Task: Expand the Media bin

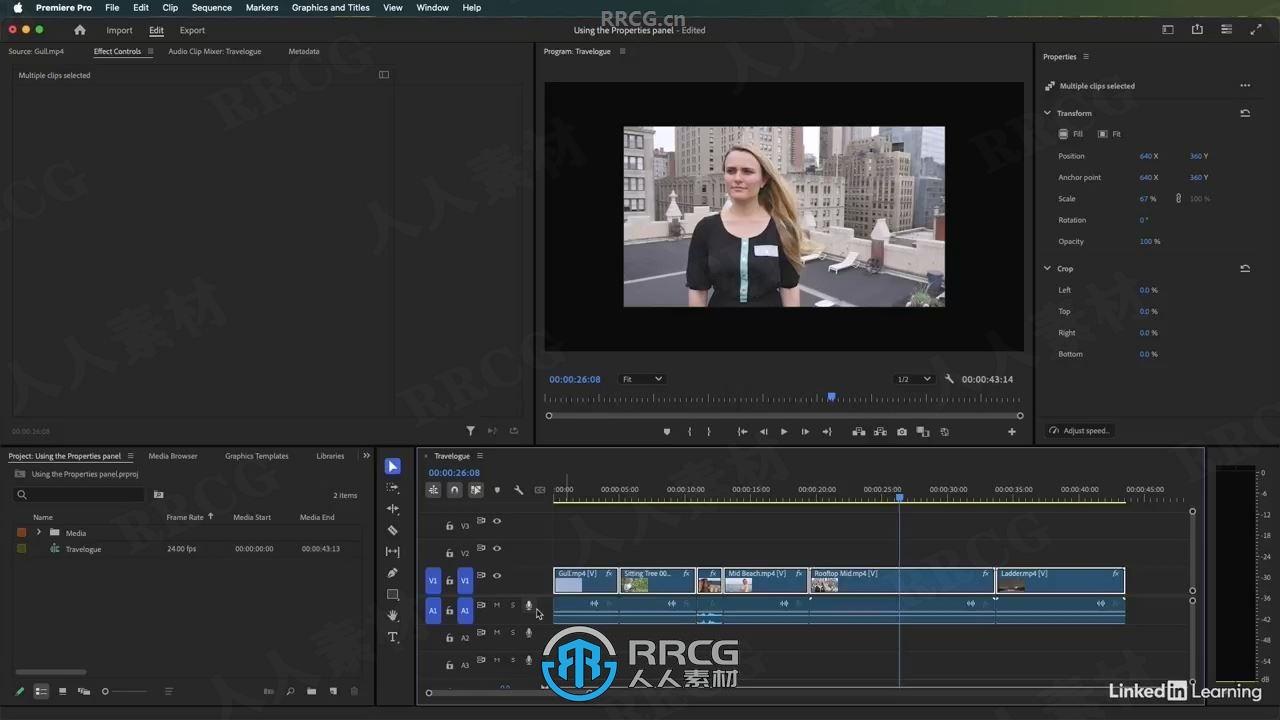Action: click(39, 532)
